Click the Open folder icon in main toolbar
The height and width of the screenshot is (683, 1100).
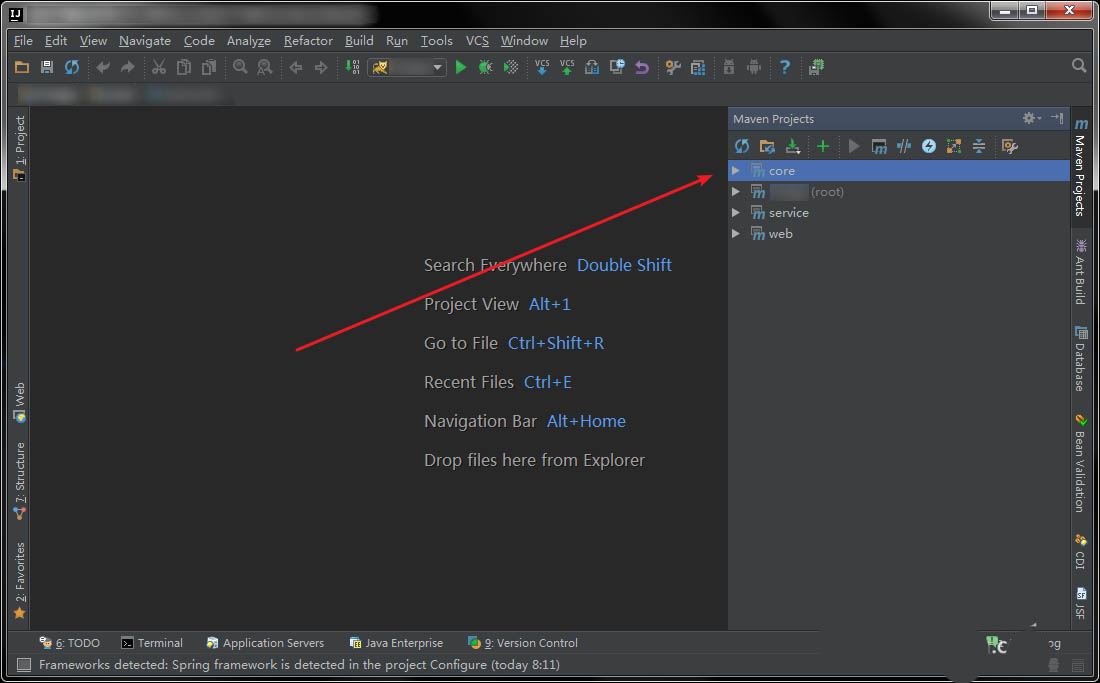(22, 67)
